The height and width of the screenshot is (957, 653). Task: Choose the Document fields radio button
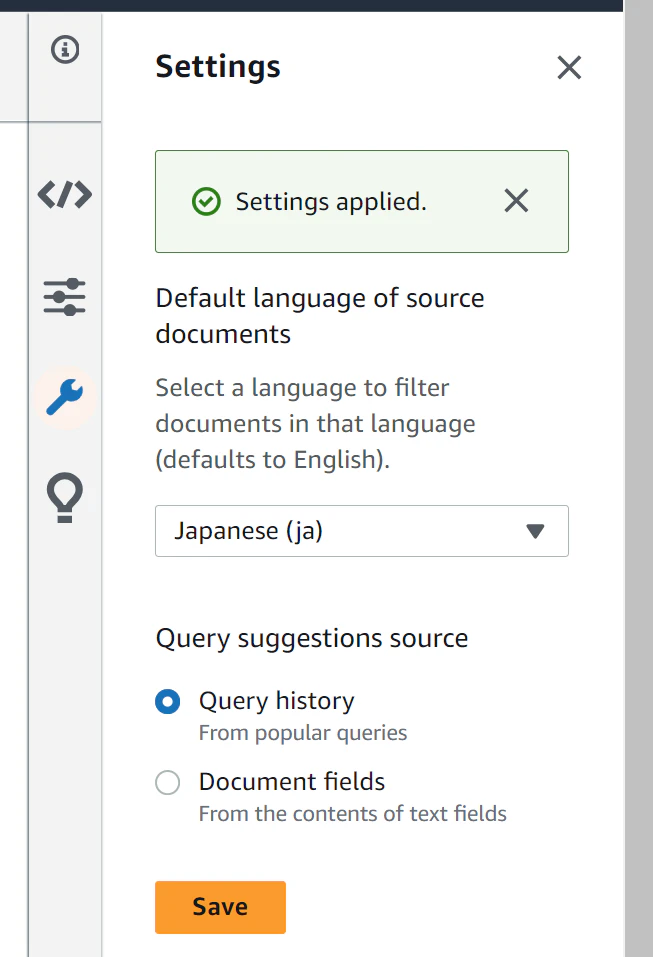[x=168, y=783]
